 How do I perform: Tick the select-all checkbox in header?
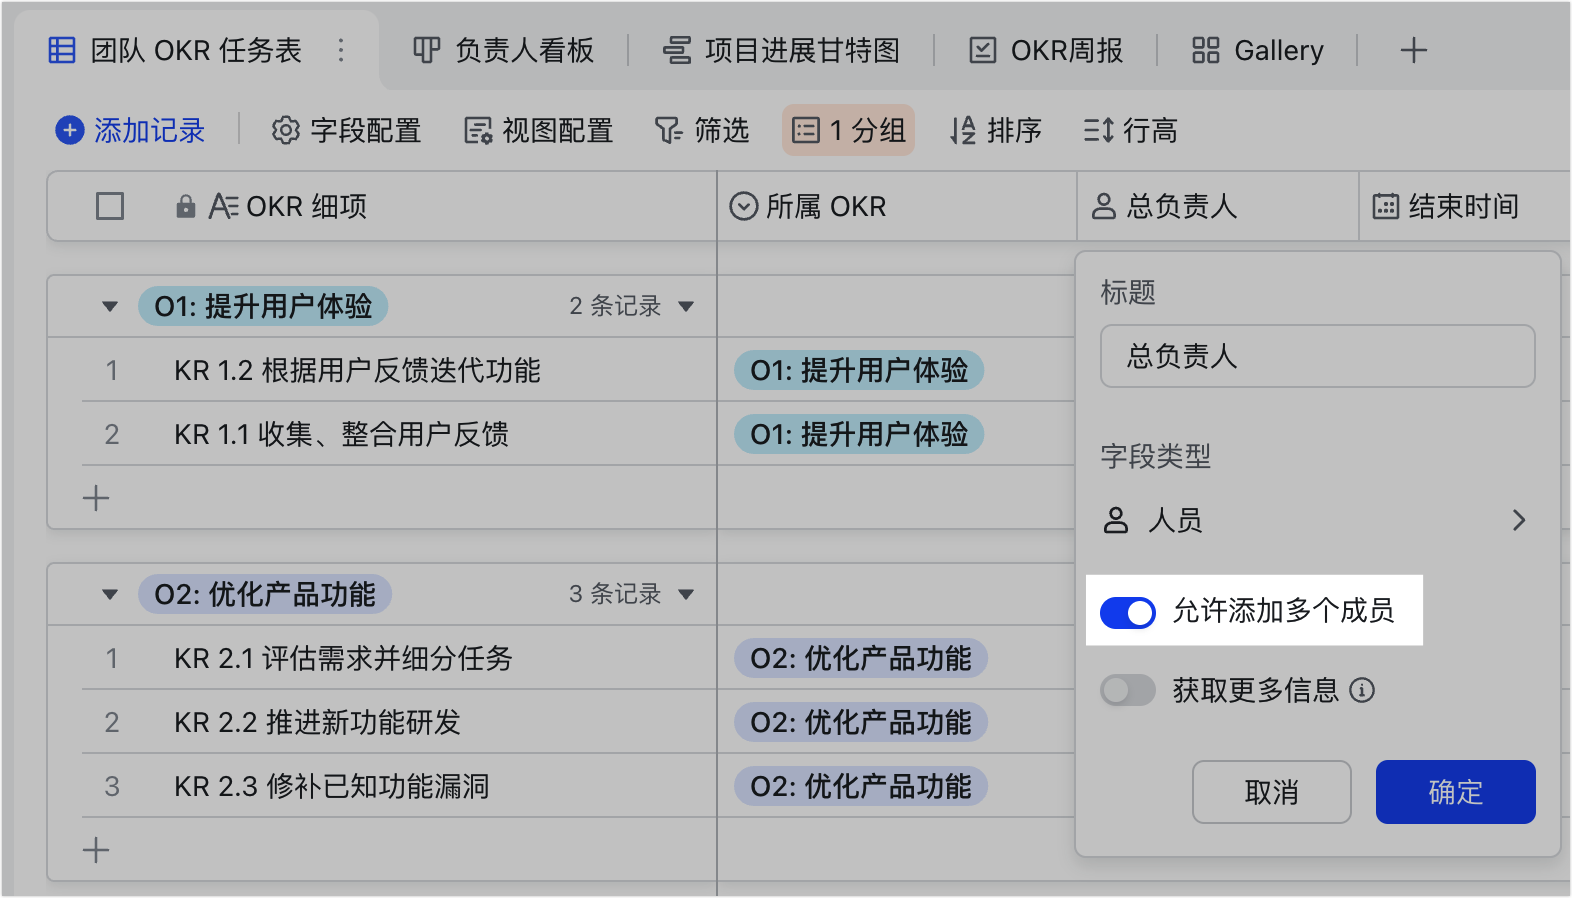click(110, 206)
